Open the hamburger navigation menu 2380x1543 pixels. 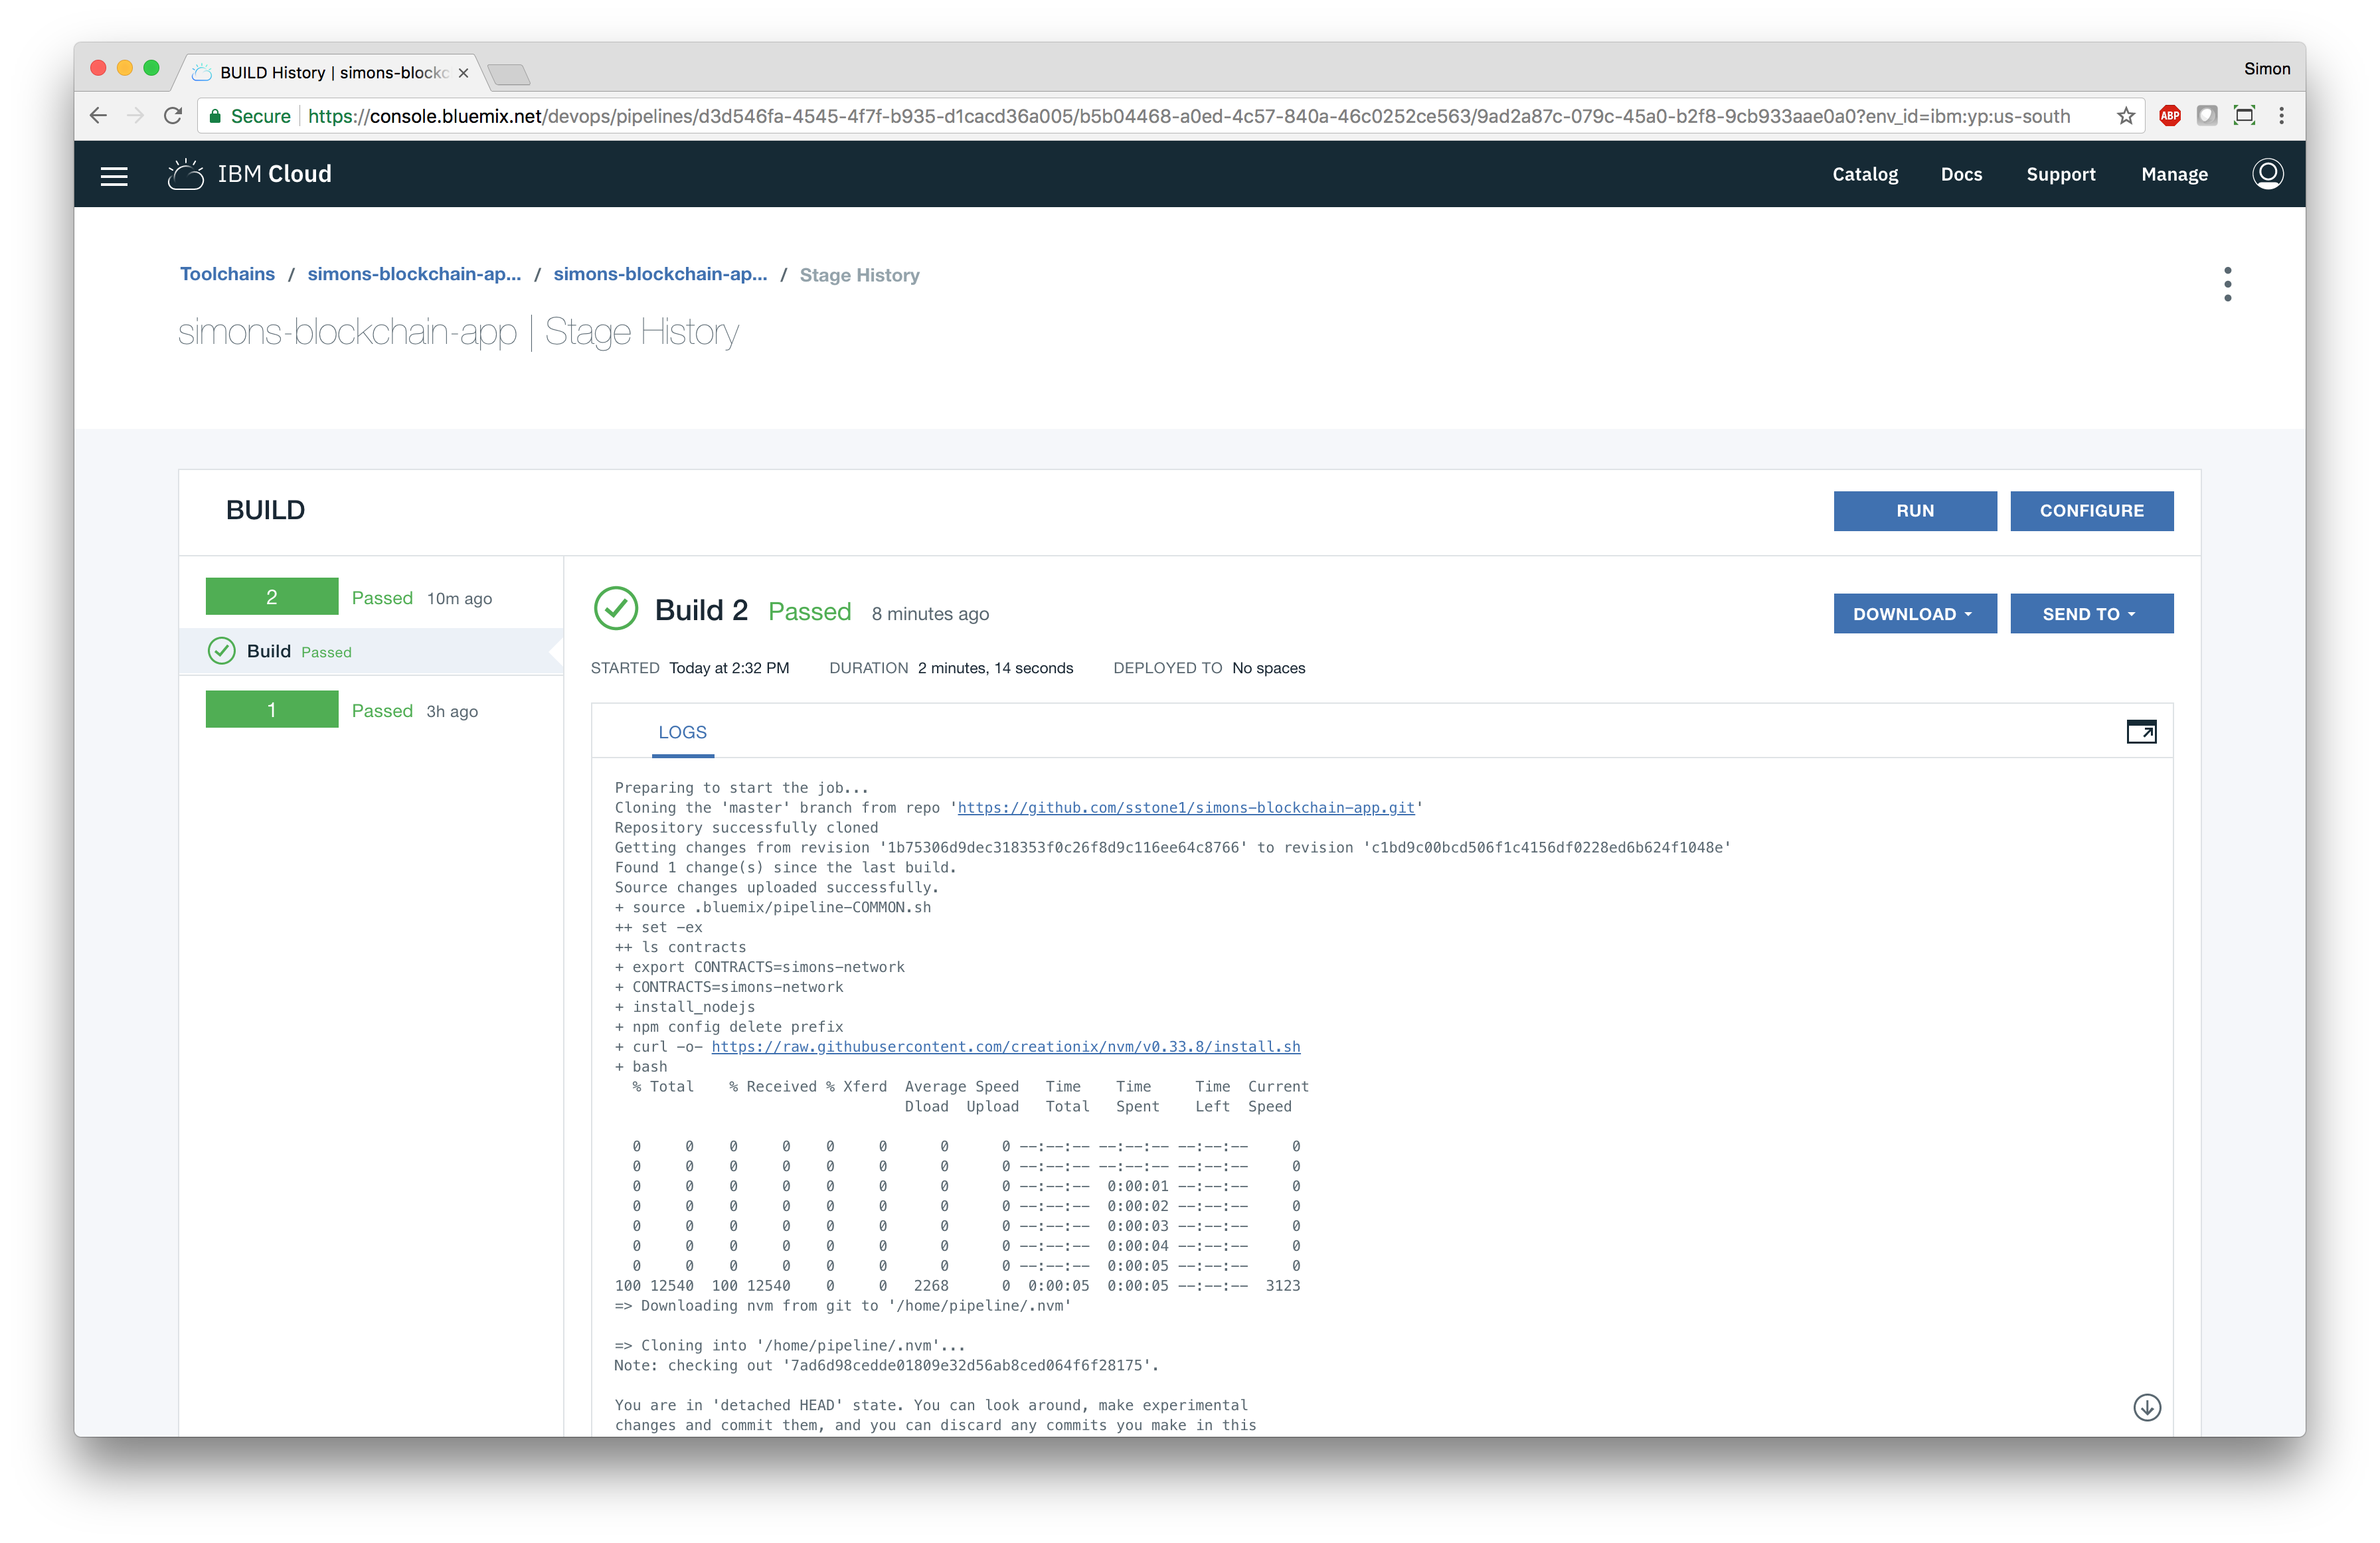(114, 175)
